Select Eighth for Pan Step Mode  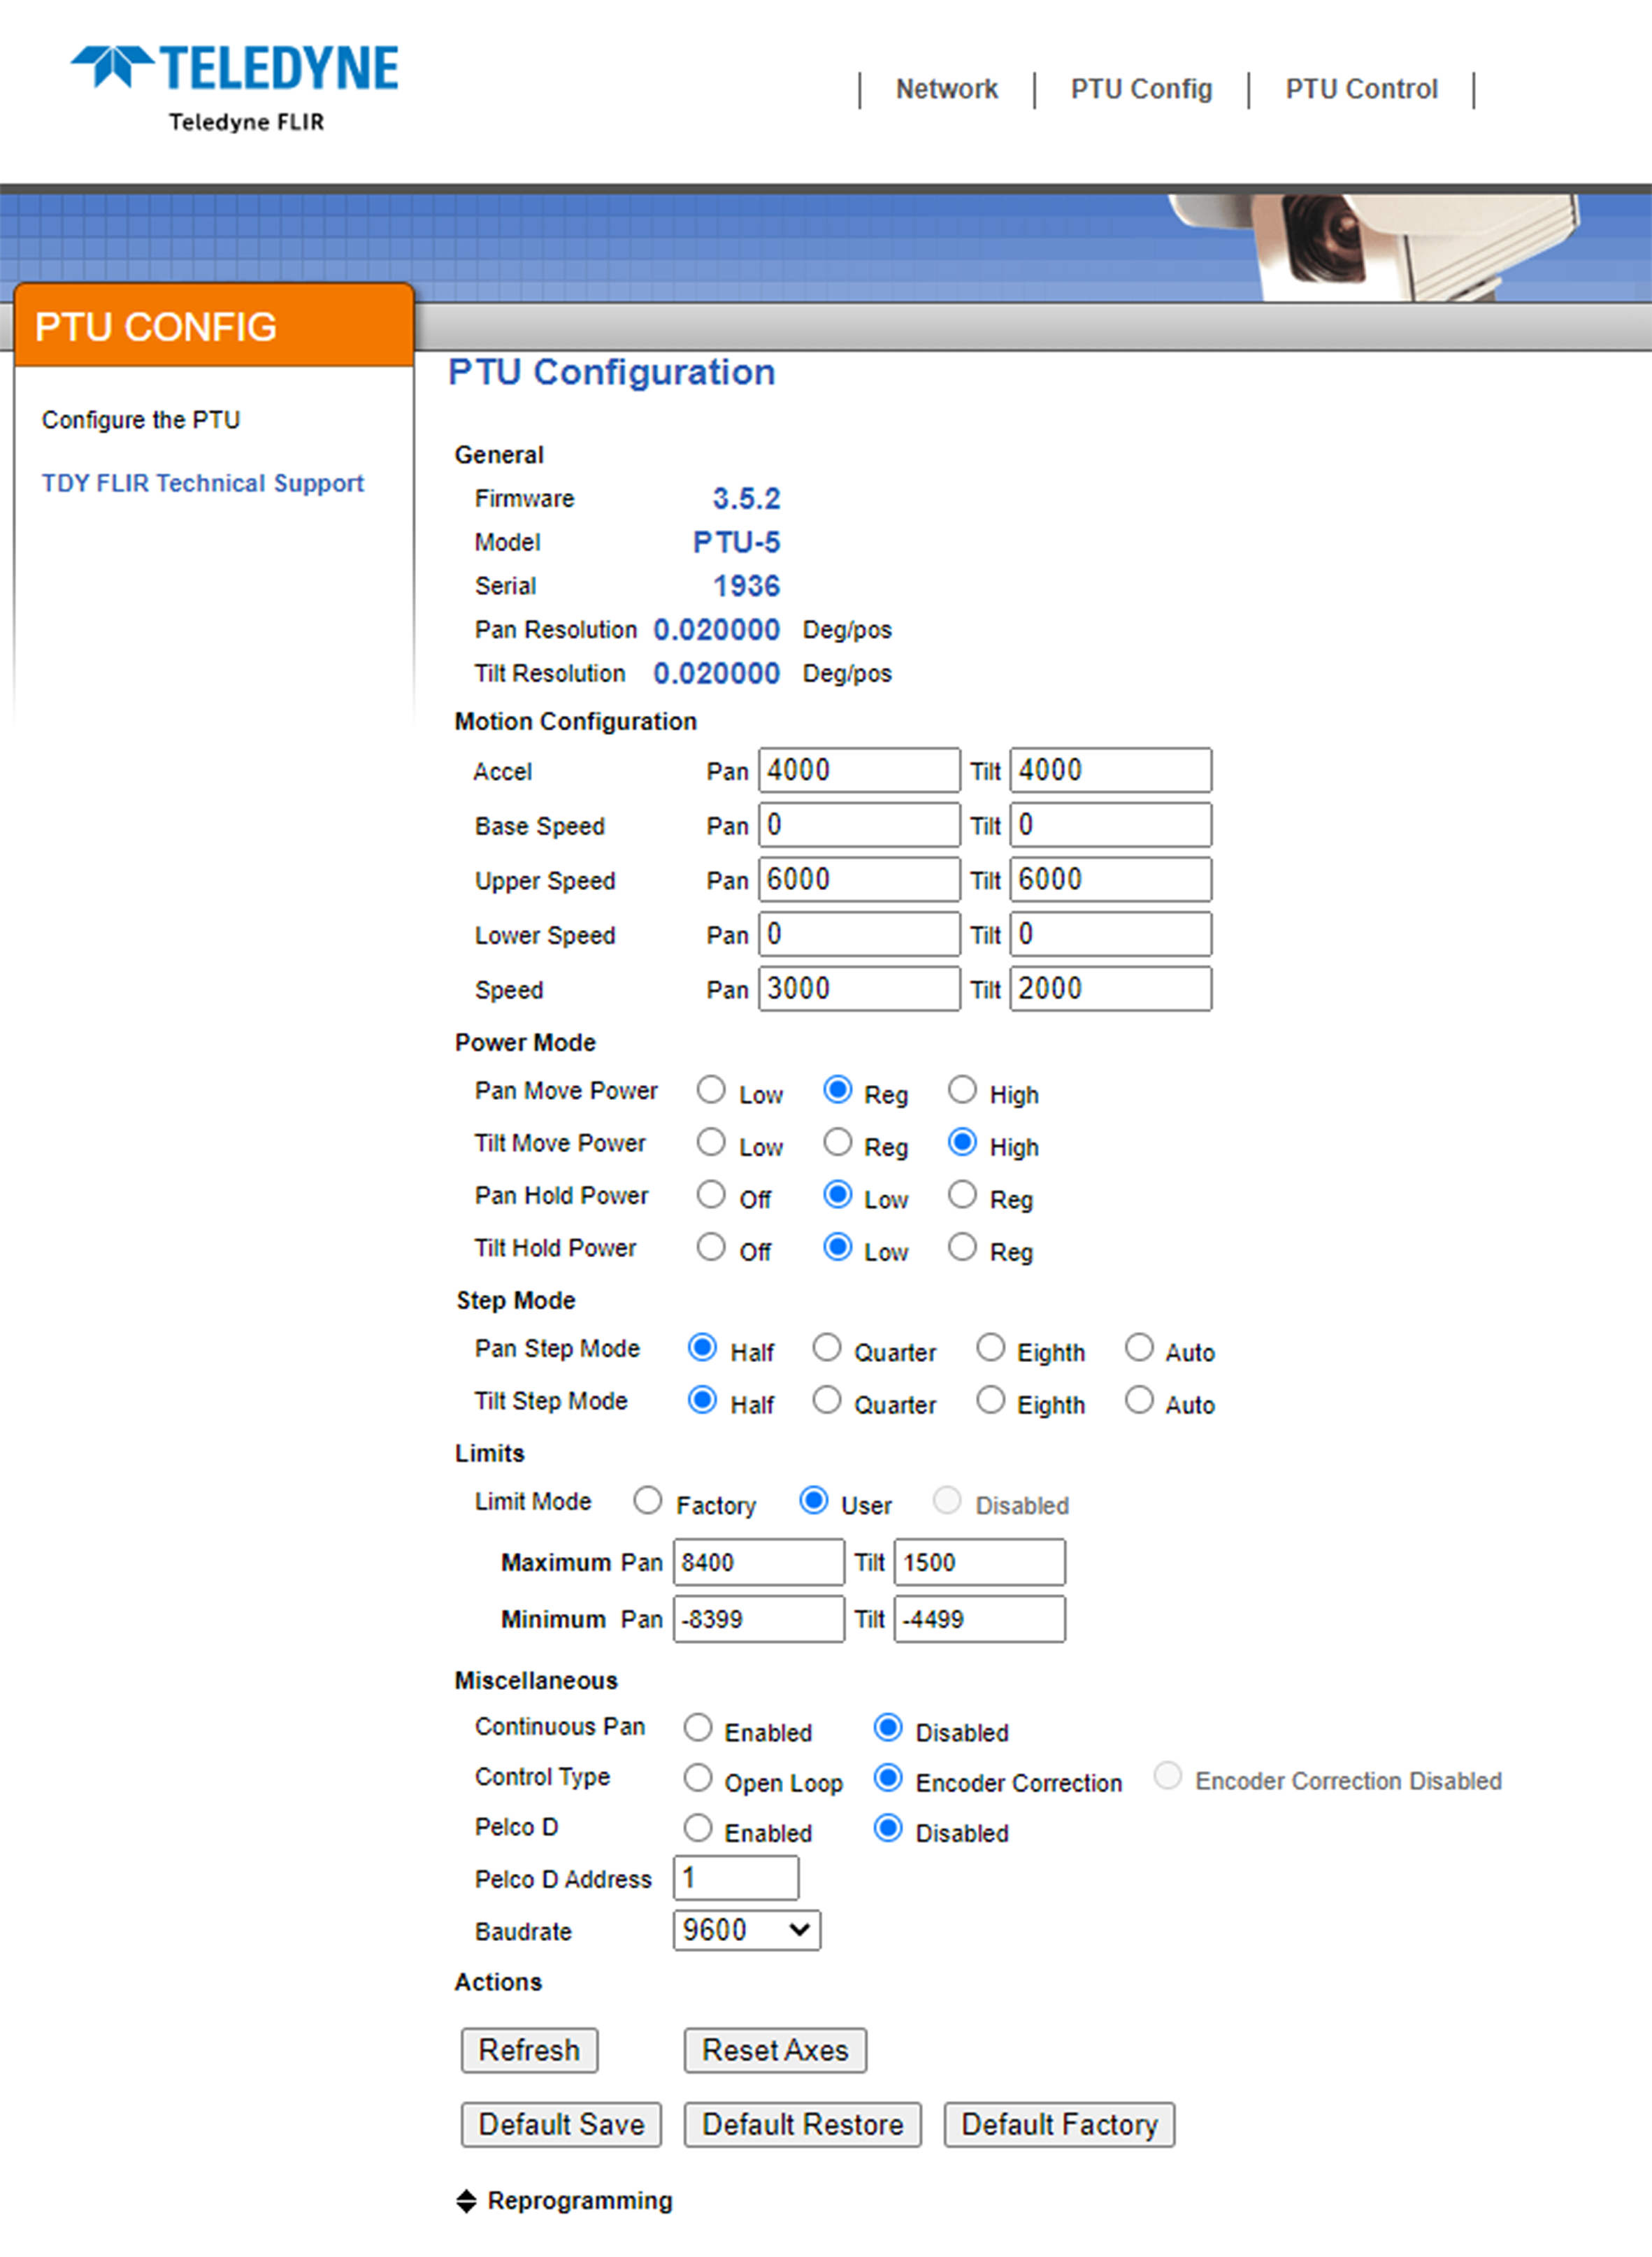pyautogui.click(x=990, y=1347)
